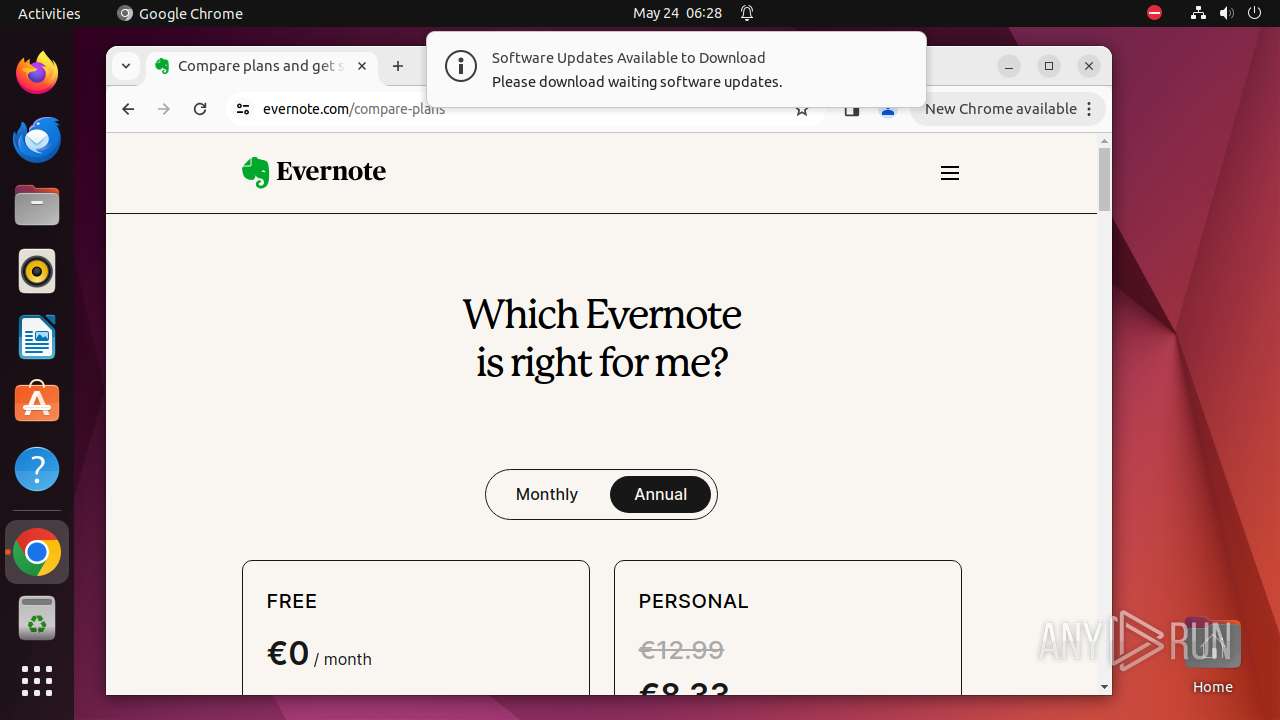
Task: View site information icon in address bar
Action: click(x=242, y=109)
